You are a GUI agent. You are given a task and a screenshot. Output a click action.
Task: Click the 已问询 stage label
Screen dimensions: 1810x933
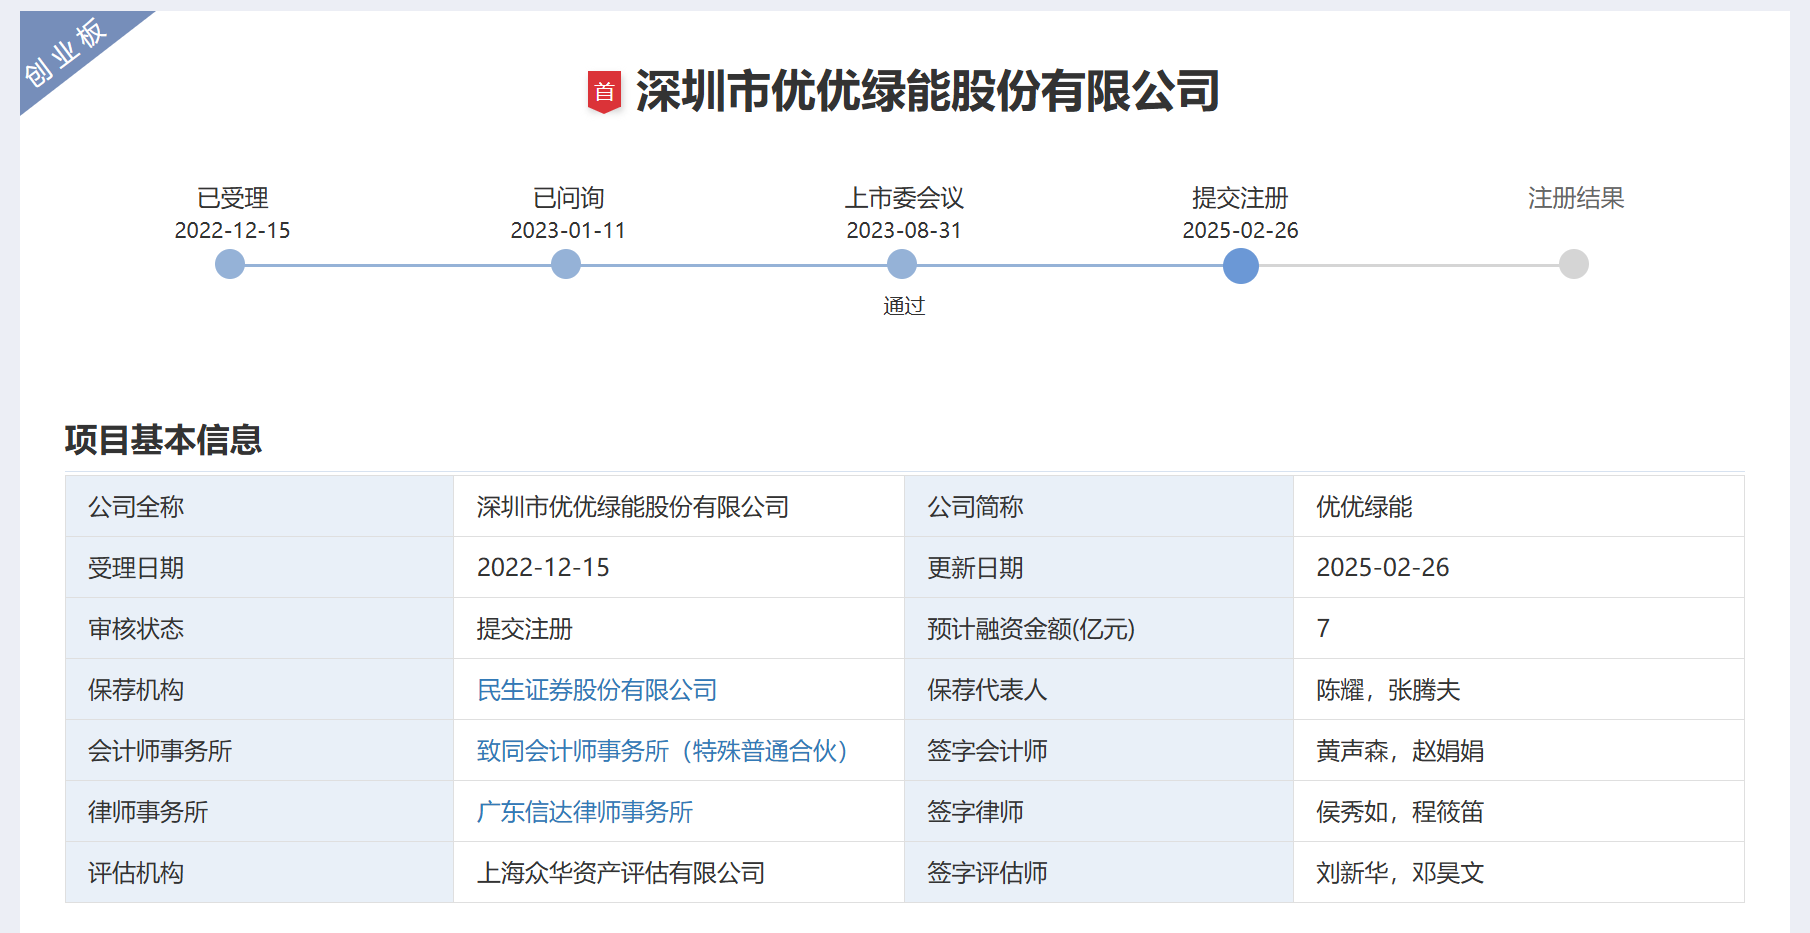point(568,198)
